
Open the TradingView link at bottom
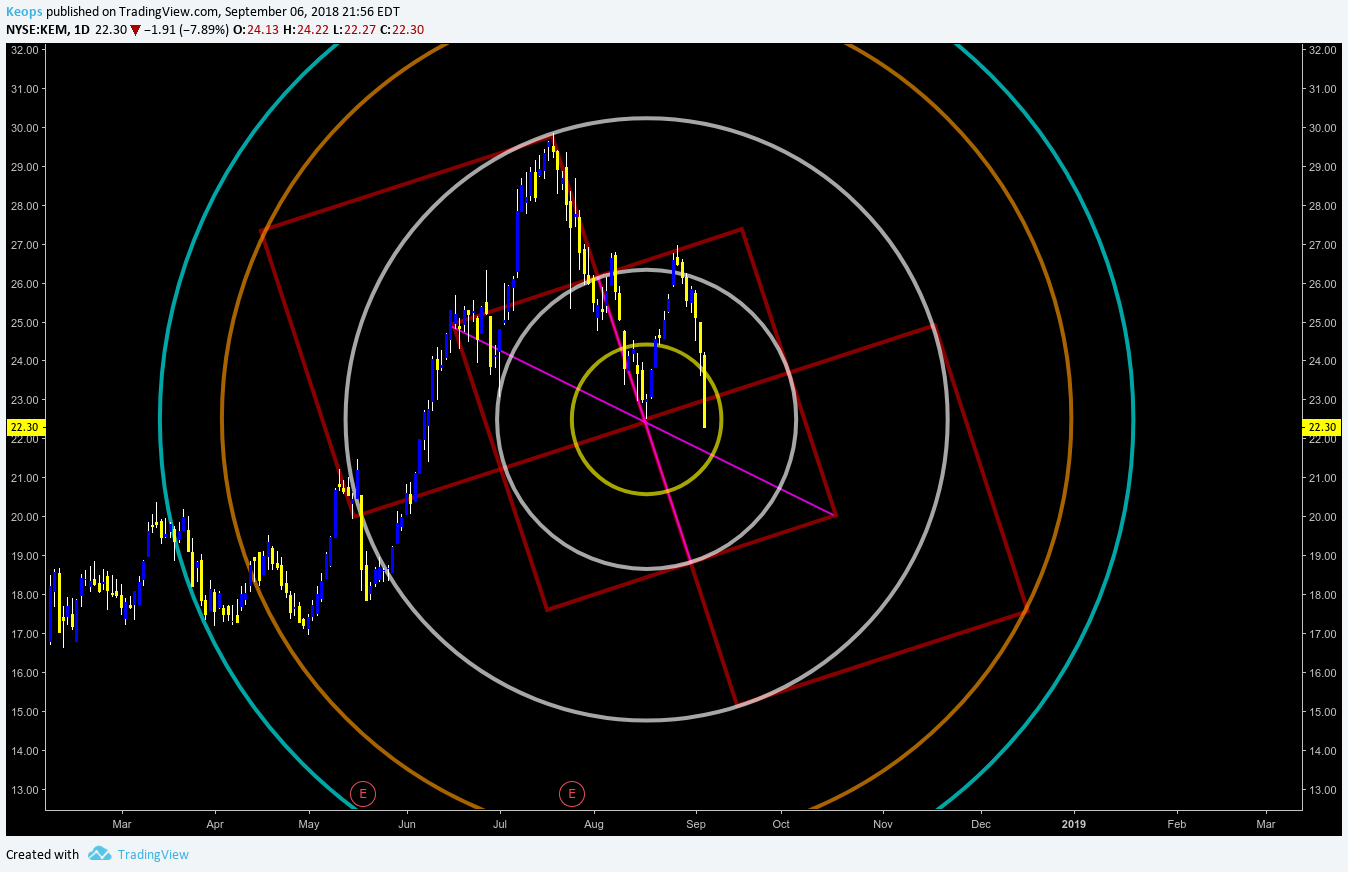click(x=153, y=854)
